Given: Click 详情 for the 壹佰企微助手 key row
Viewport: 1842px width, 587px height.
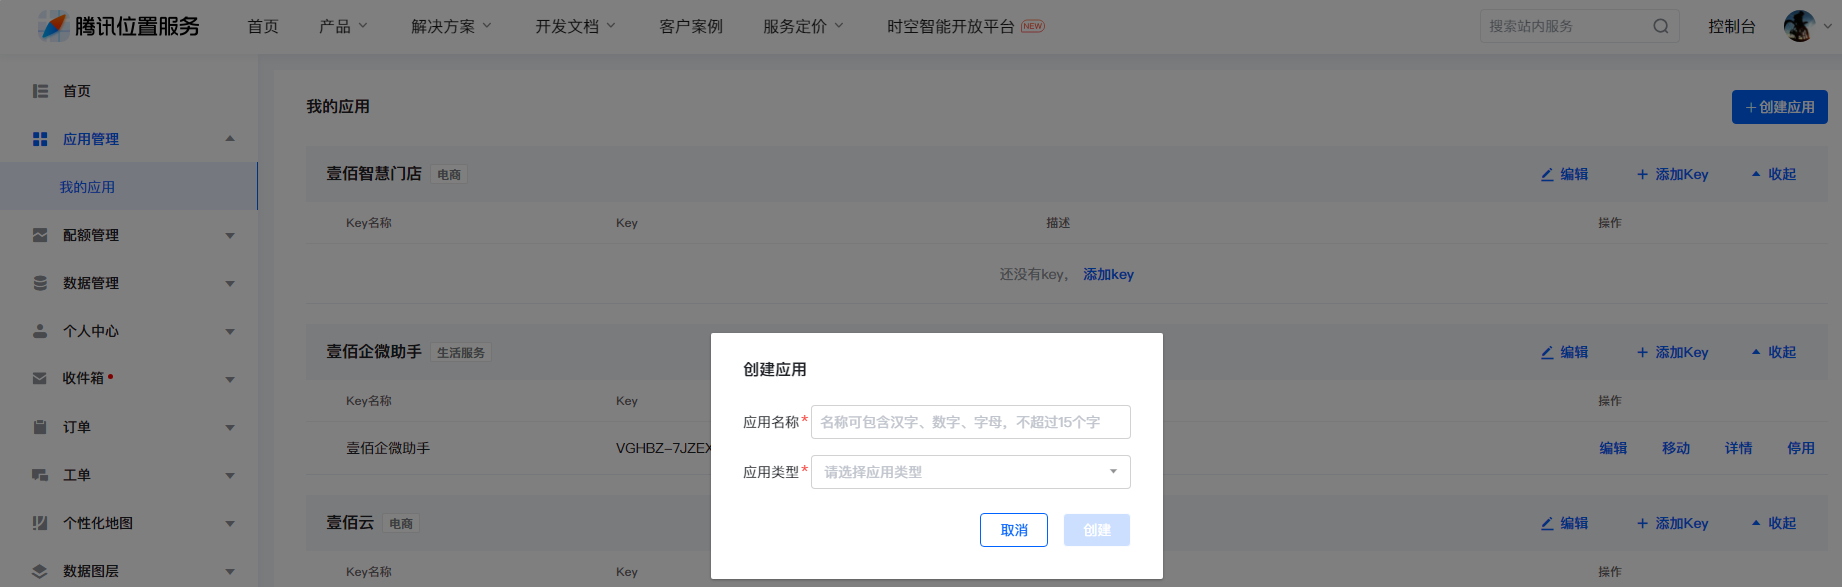Looking at the screenshot, I should [1739, 448].
